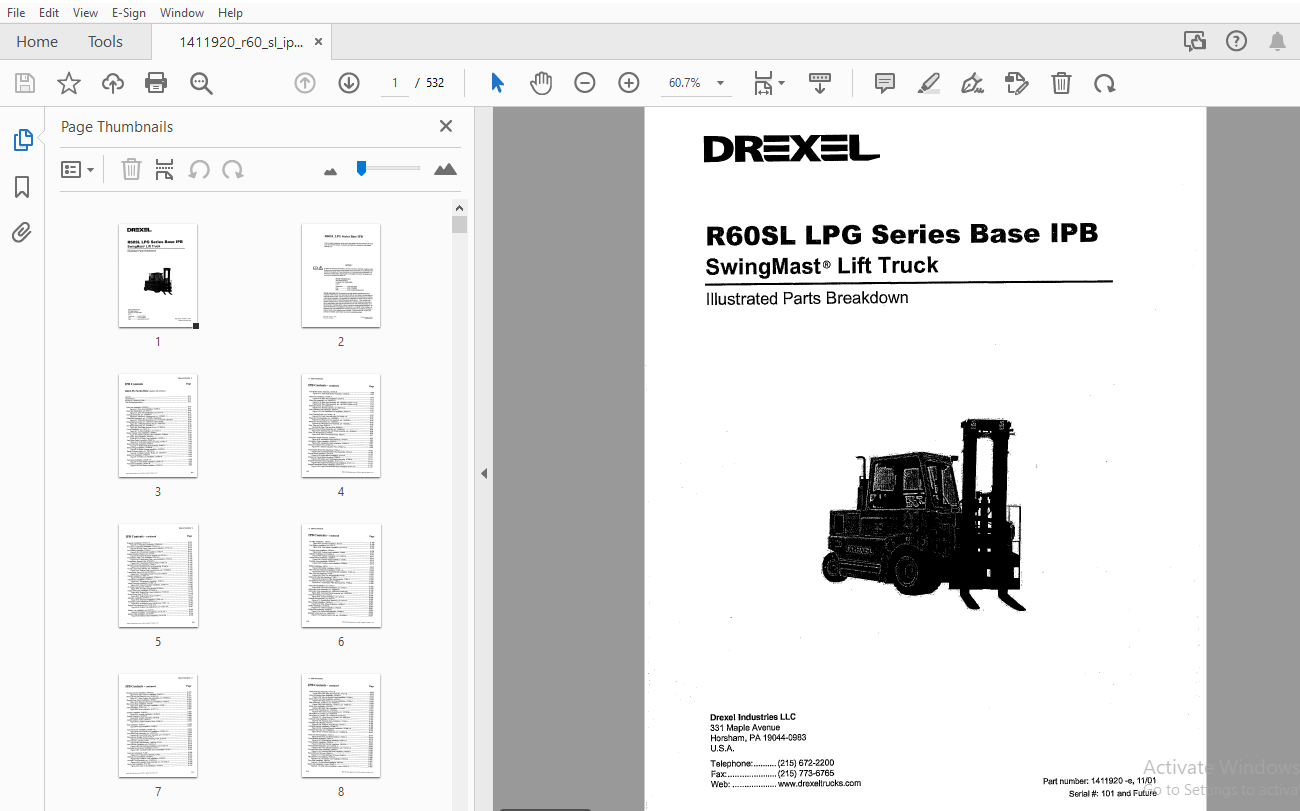Select the page 3 thumbnail
Screen dimensions: 1300x811
coord(158,426)
